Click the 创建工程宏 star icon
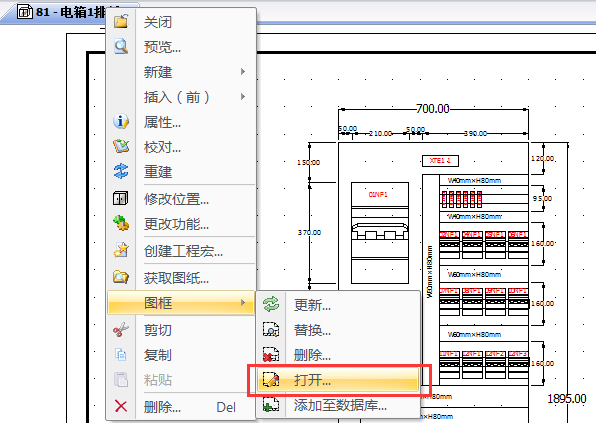 121,250
